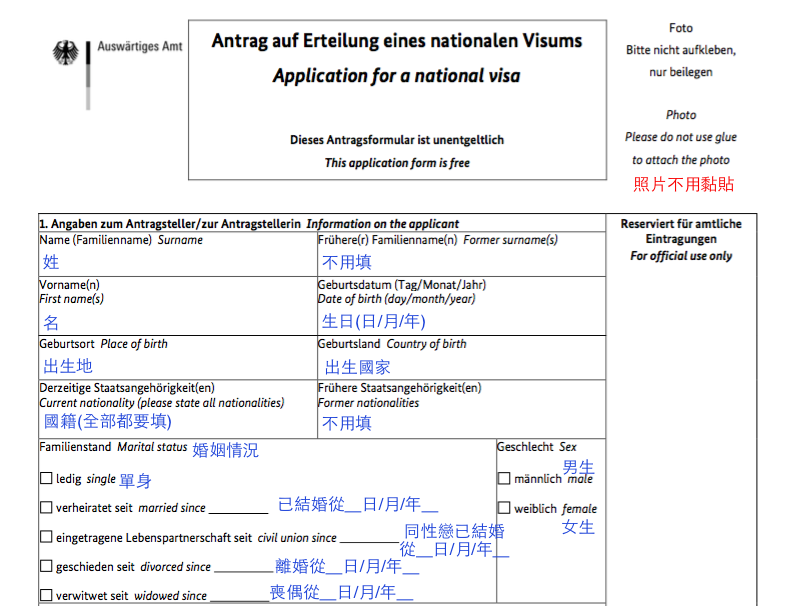
Task: Click the title 'Antrag auf Erteilung eines nationalen Visums'
Action: tap(397, 41)
